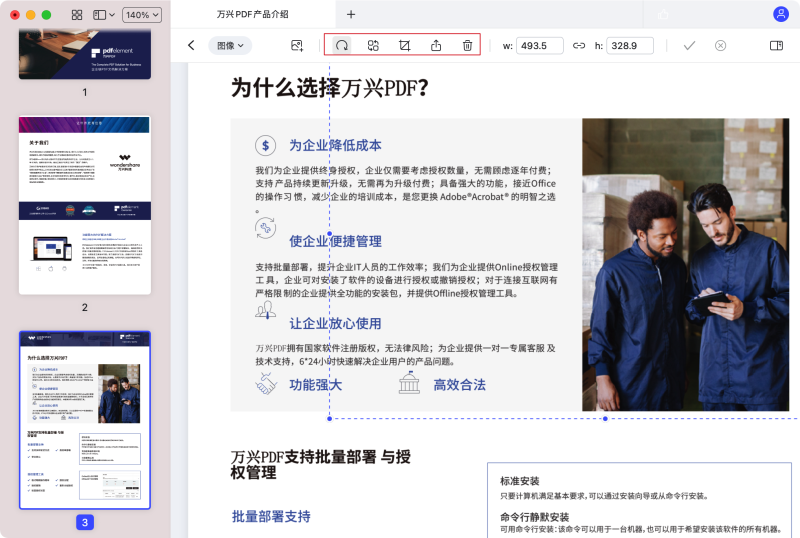The height and width of the screenshot is (538, 800).
Task: Expand the 图像 mode dropdown
Action: click(x=230, y=45)
